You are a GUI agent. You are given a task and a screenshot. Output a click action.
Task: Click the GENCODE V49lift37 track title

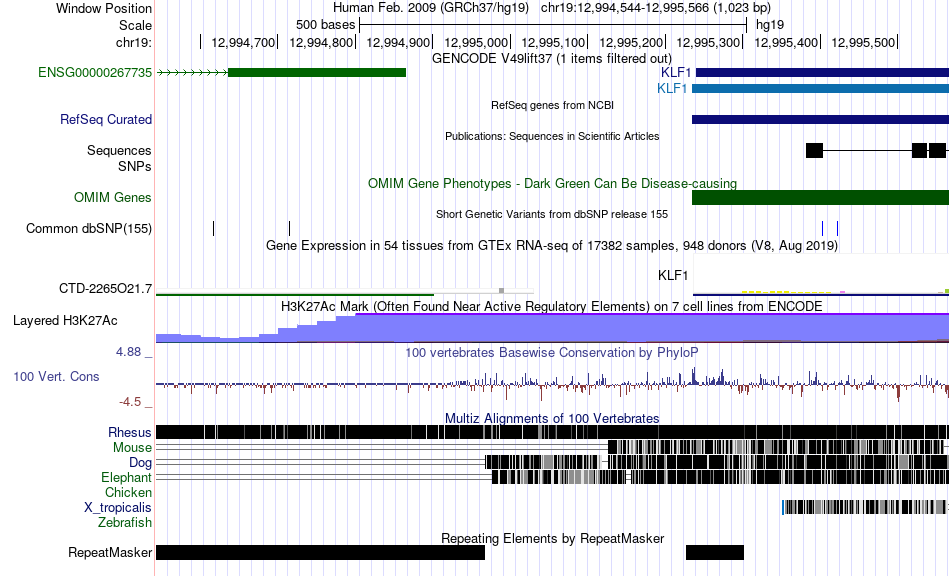[552, 59]
